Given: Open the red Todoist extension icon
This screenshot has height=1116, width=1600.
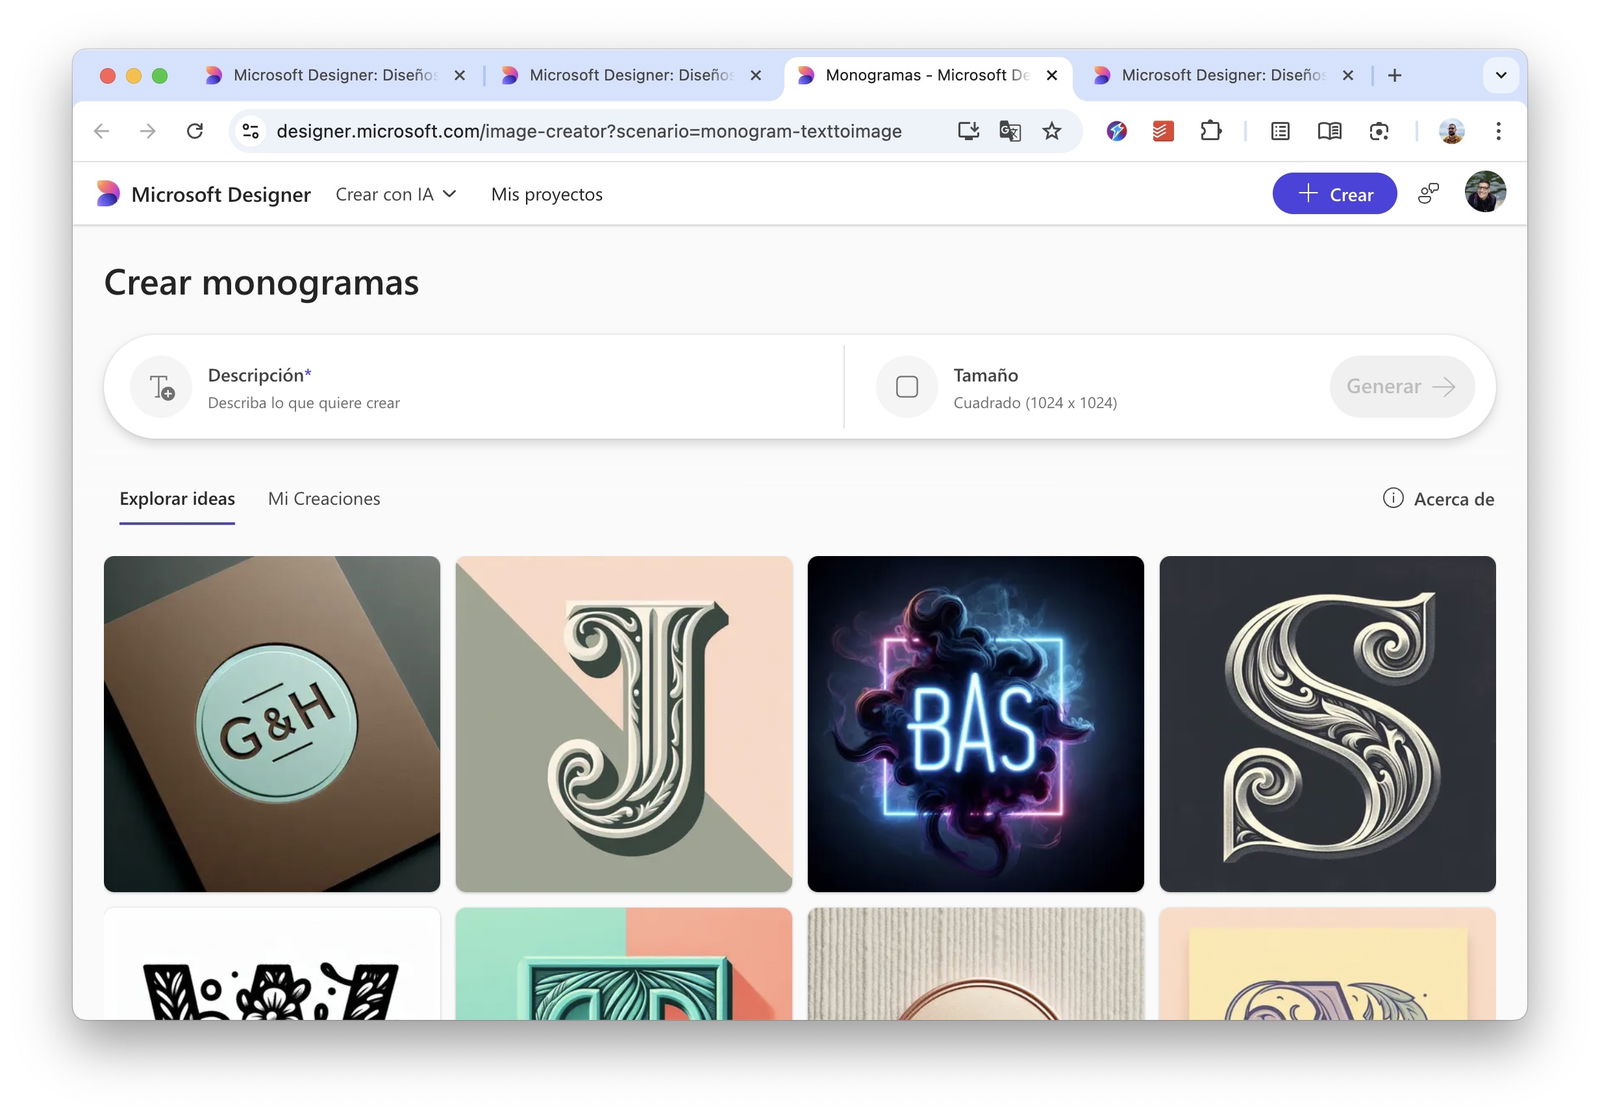Looking at the screenshot, I should click(x=1163, y=131).
